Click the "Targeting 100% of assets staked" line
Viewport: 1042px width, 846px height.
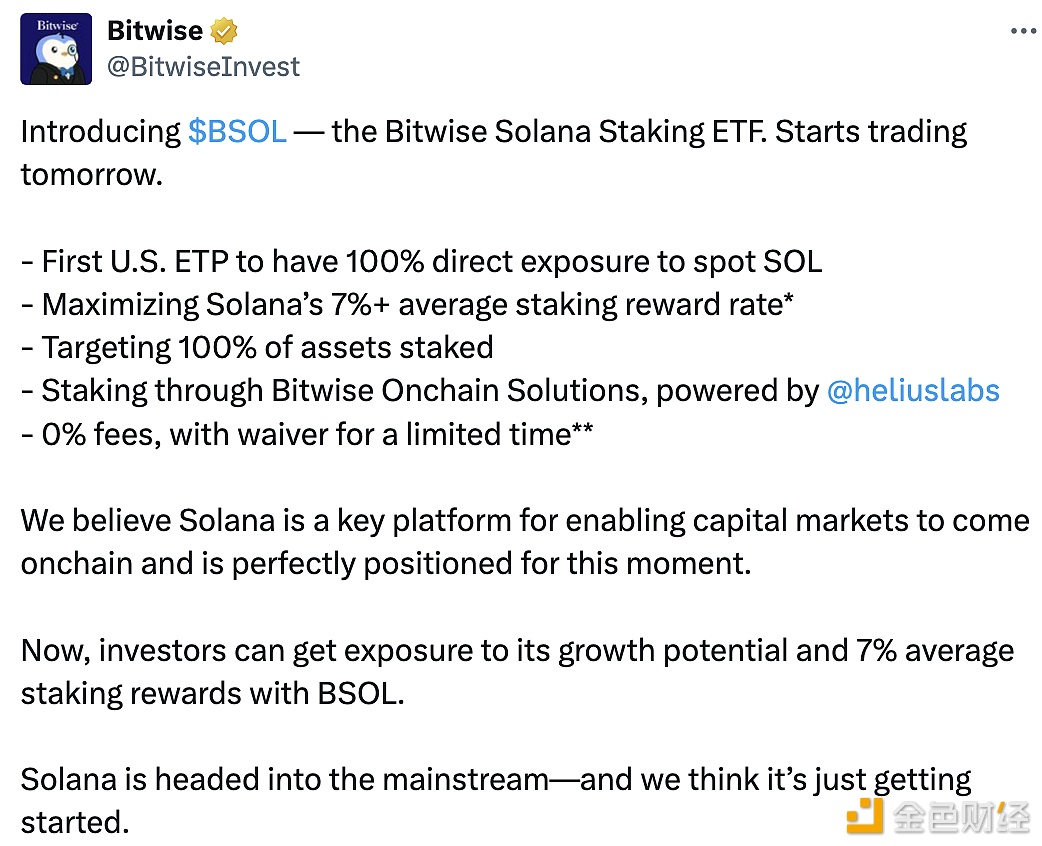point(257,348)
